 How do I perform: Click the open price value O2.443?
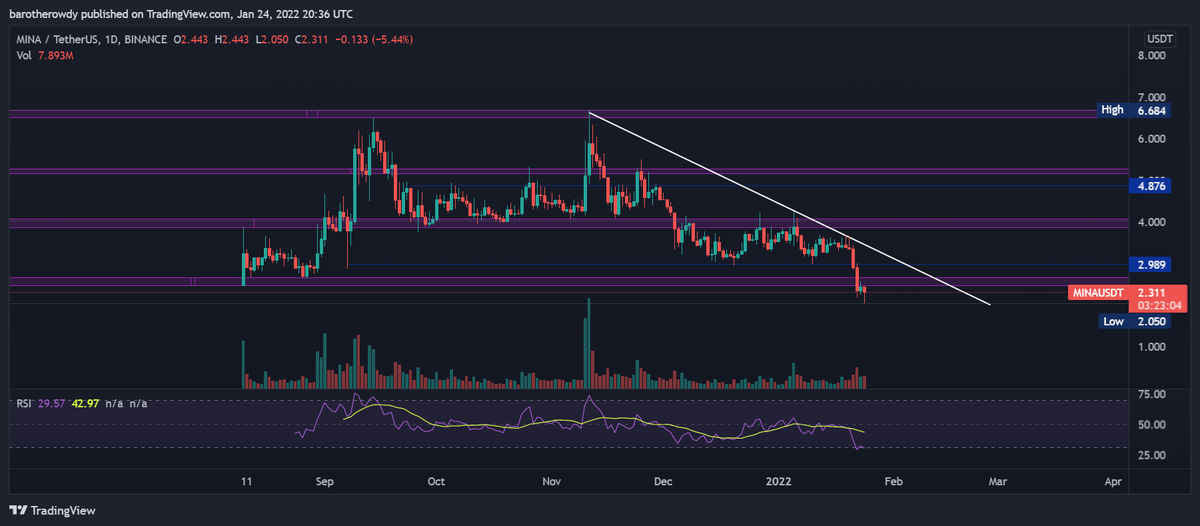click(x=193, y=39)
